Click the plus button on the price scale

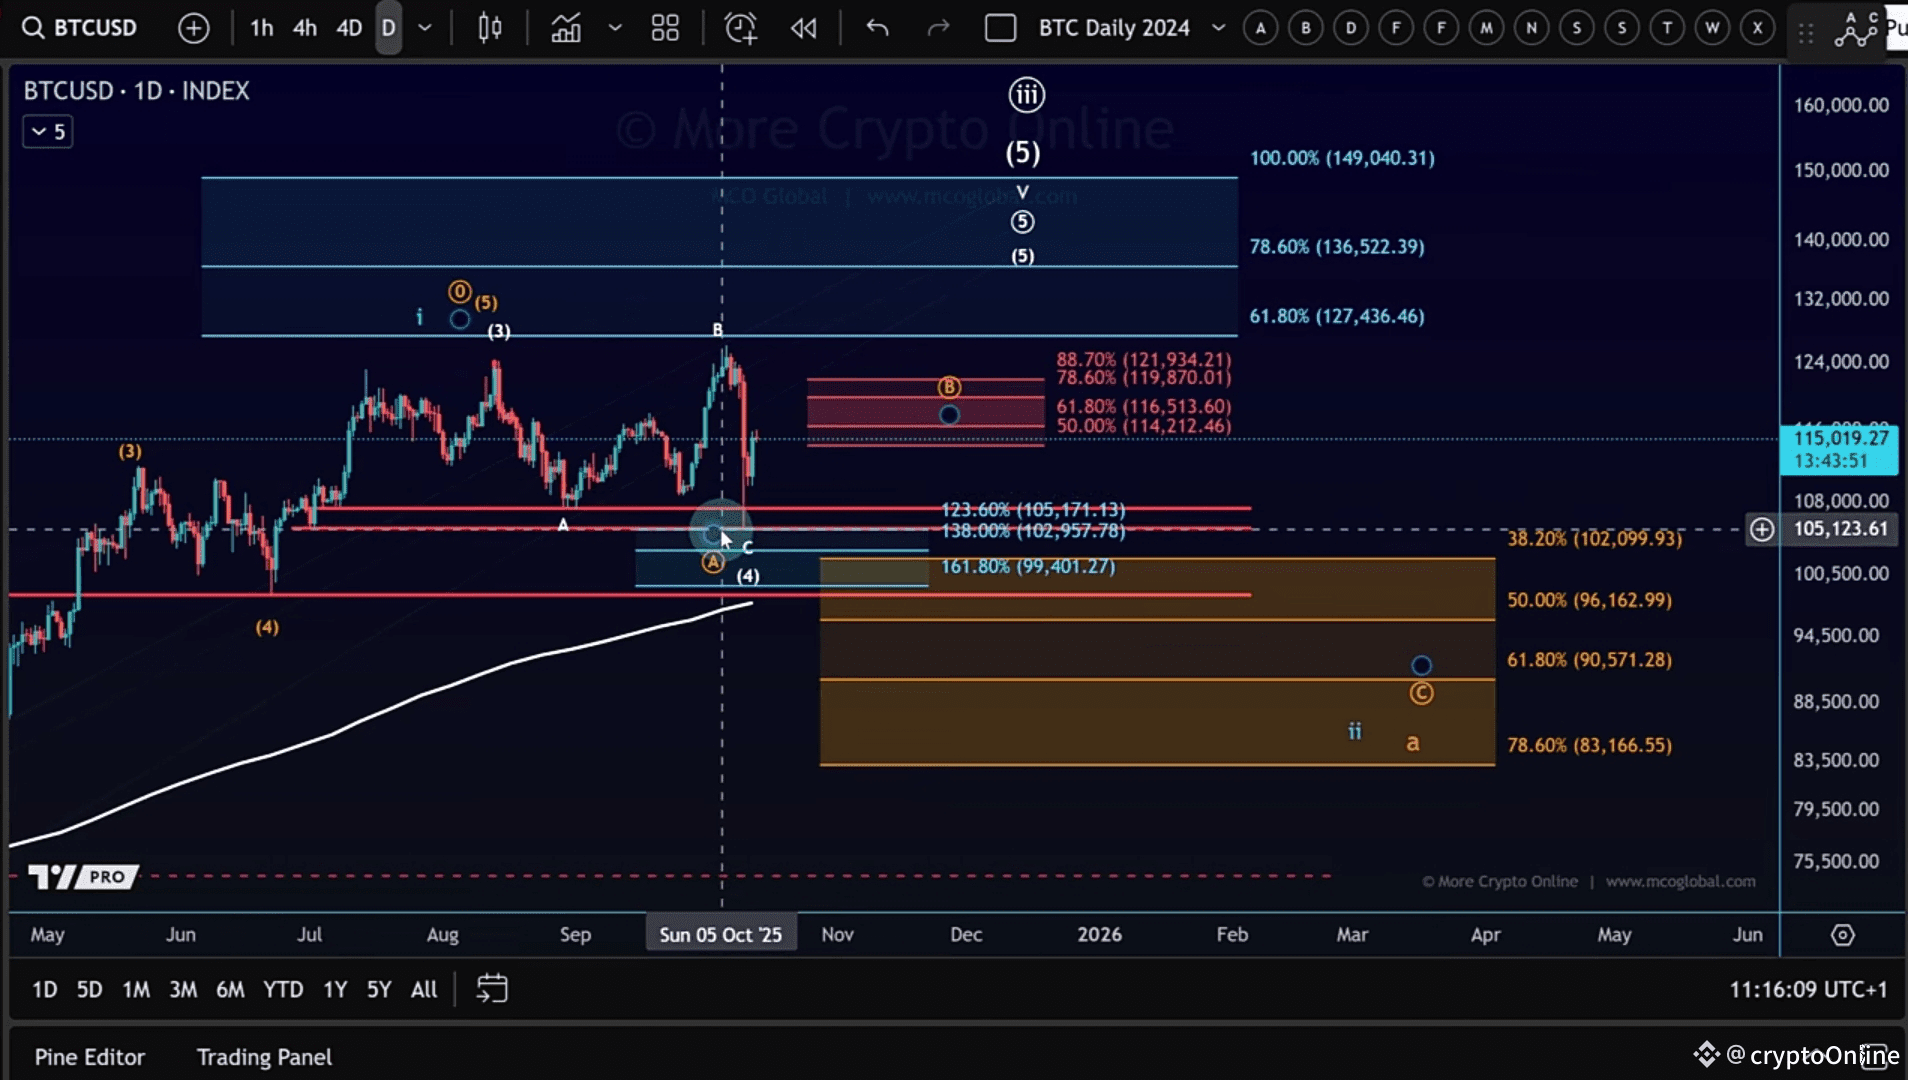tap(1762, 529)
